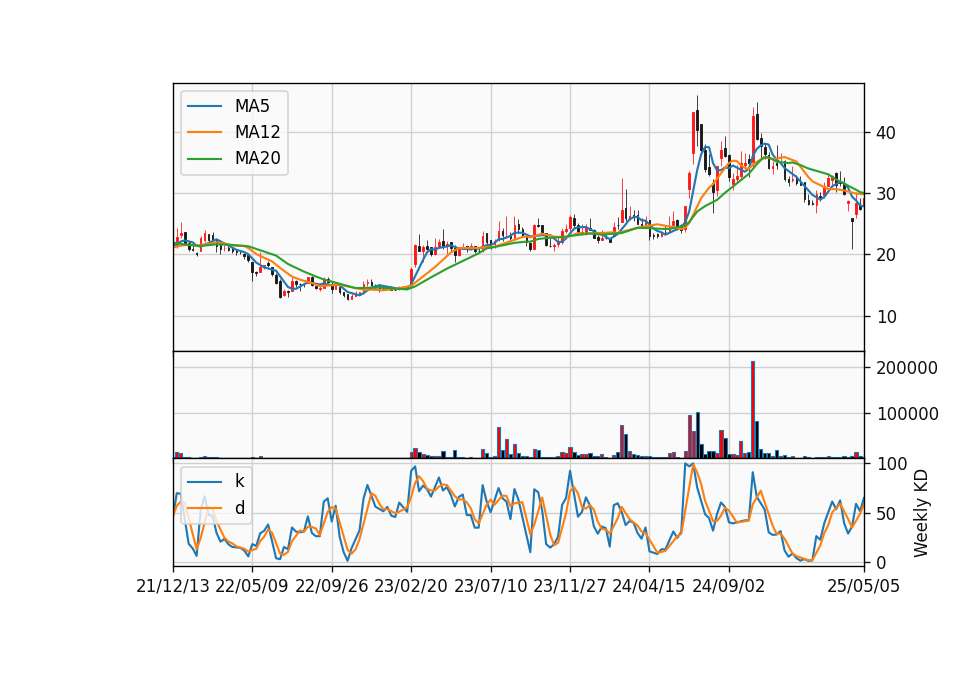The height and width of the screenshot is (690, 960).
Task: Click the 22/09/26 date axis label
Action: coord(332,586)
